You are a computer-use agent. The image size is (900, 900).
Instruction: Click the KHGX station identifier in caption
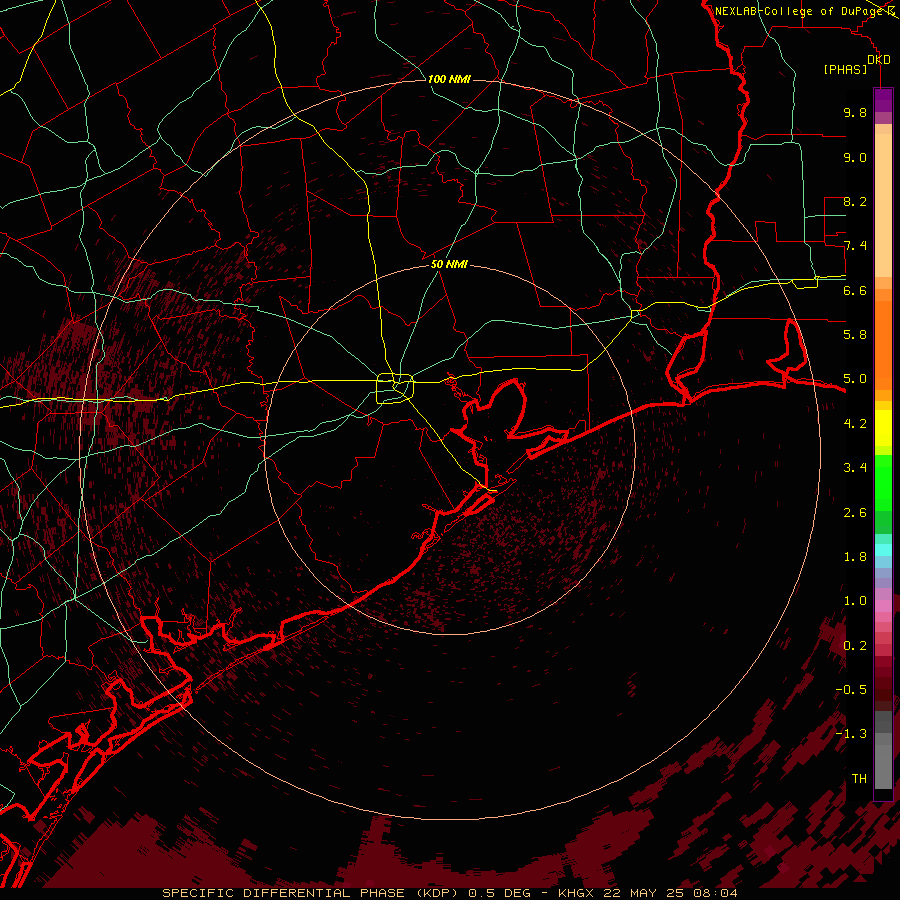coord(577,893)
